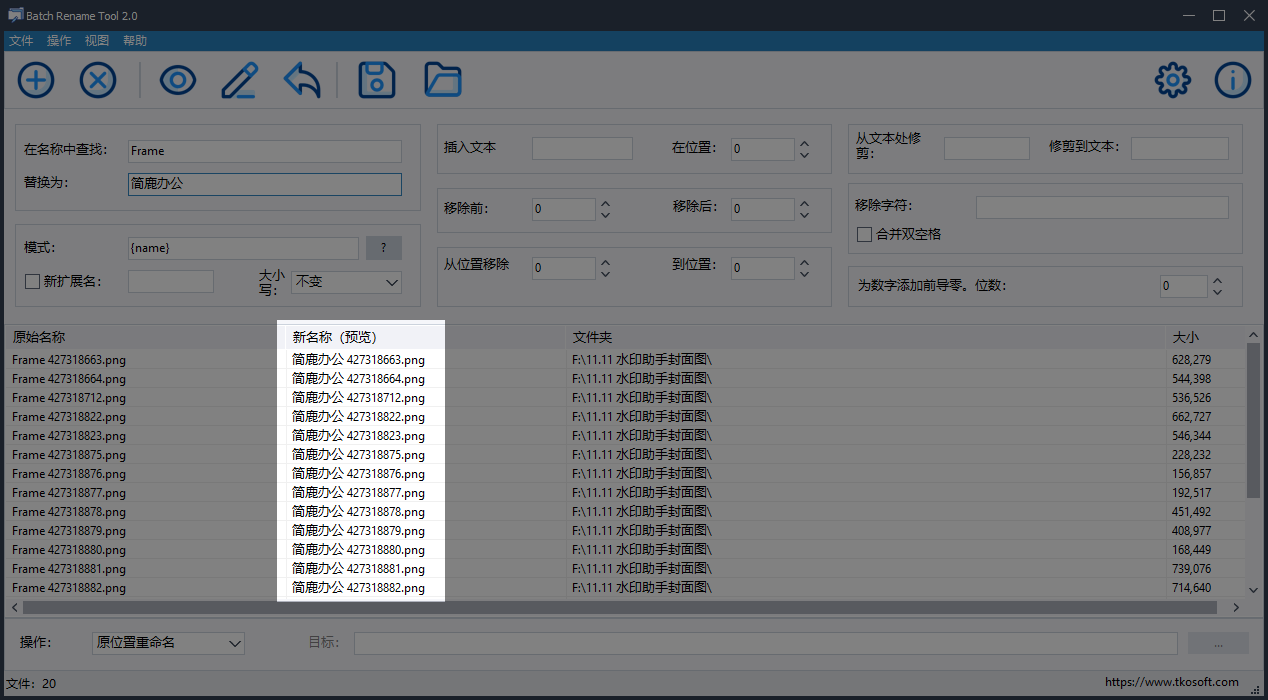Open the https://www.tkosoft.com link
Viewport: 1268px width, 700px height.
[1172, 682]
